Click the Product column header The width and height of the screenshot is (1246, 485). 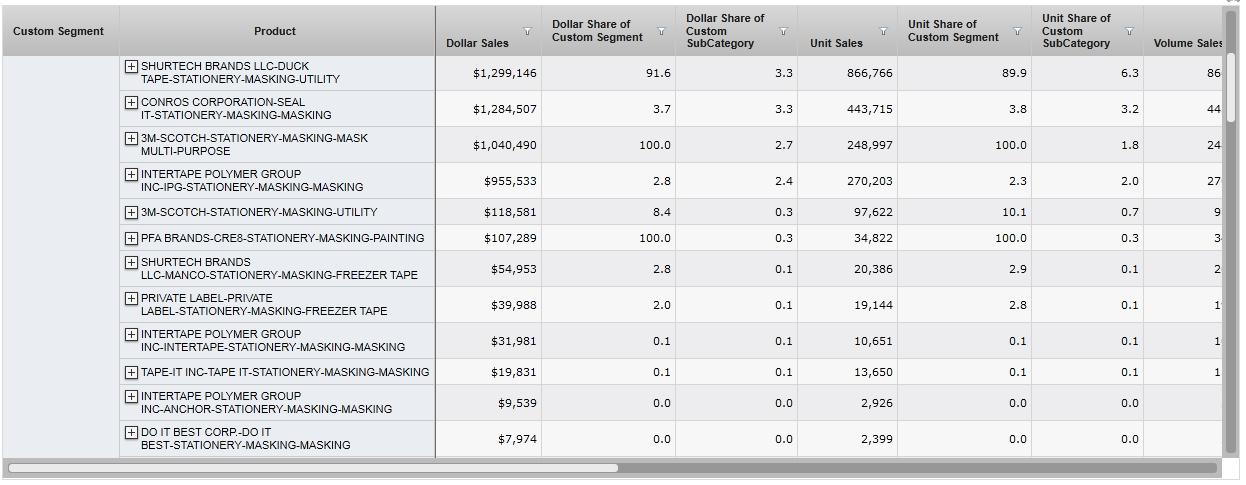pyautogui.click(x=275, y=31)
